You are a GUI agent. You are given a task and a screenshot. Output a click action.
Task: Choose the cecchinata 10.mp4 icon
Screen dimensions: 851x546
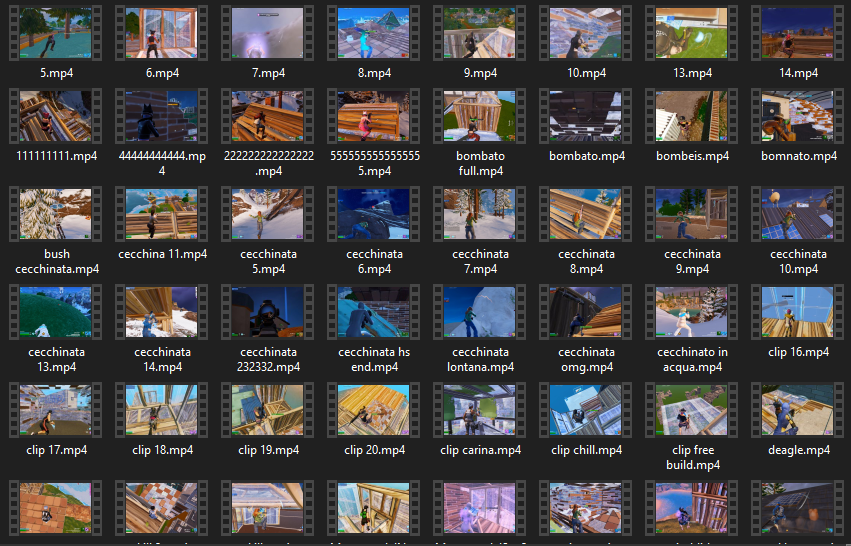click(798, 214)
